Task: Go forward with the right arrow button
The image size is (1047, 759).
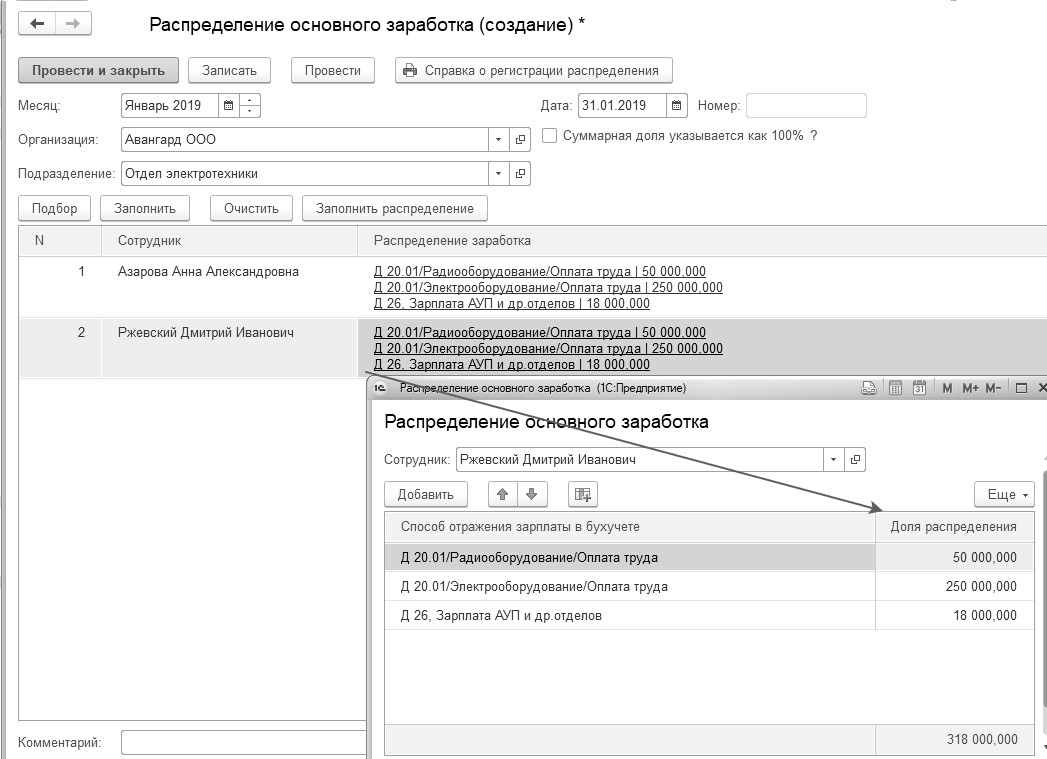Action: (73, 24)
